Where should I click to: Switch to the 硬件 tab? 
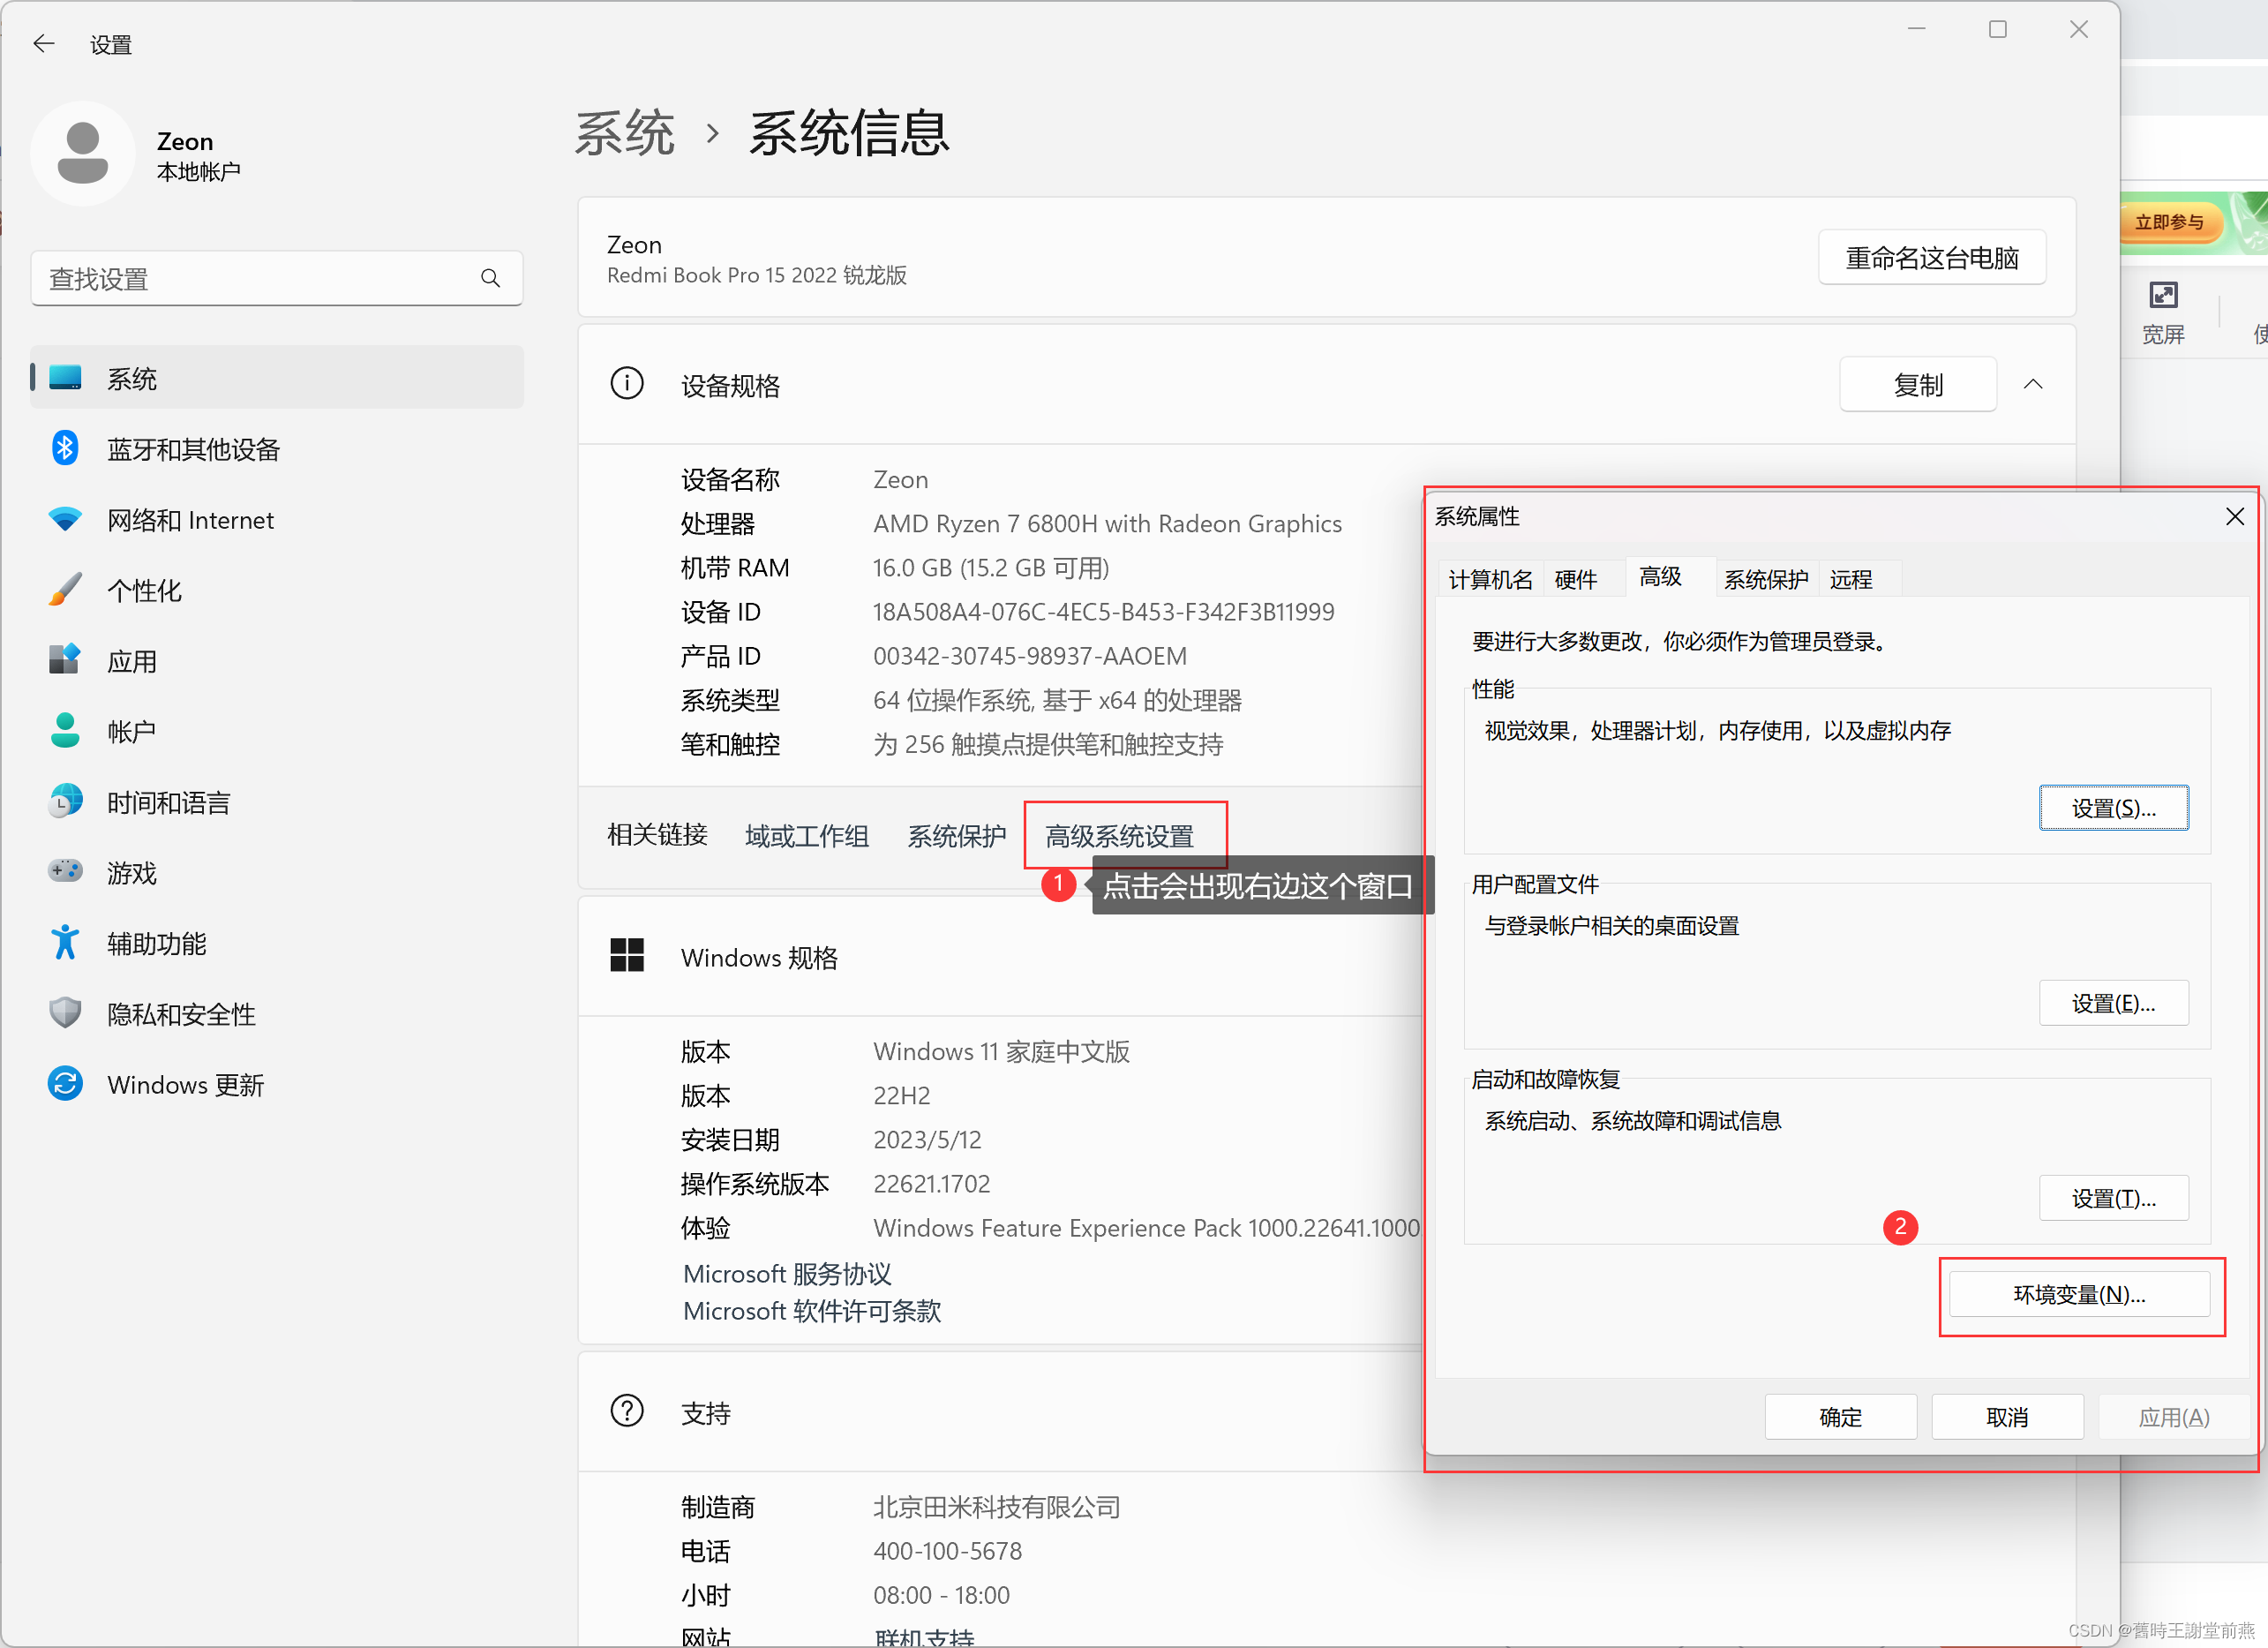click(1576, 580)
